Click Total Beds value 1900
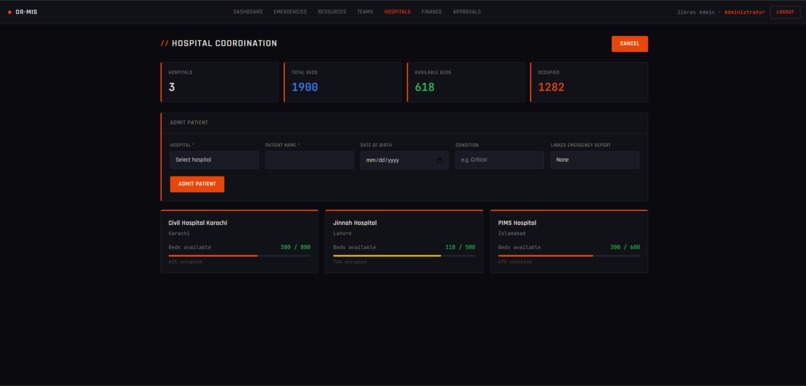 tap(305, 87)
